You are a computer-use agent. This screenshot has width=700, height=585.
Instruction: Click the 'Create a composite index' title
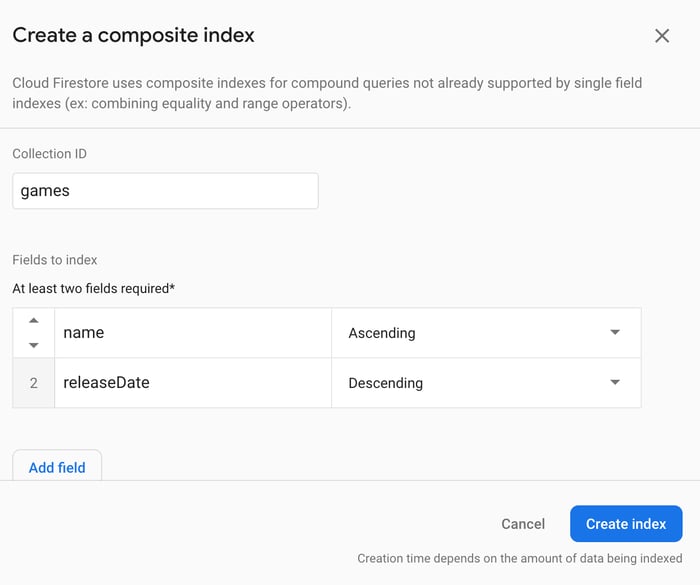pos(133,36)
